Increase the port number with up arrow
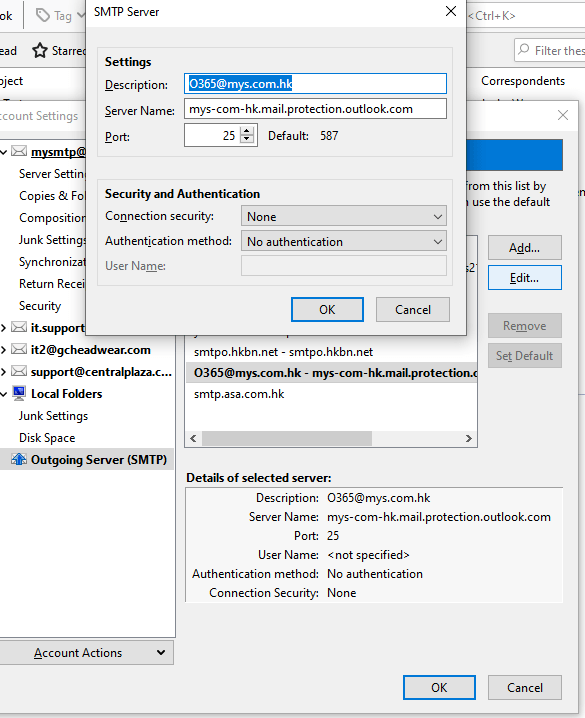This screenshot has height=718, width=585. [247, 131]
